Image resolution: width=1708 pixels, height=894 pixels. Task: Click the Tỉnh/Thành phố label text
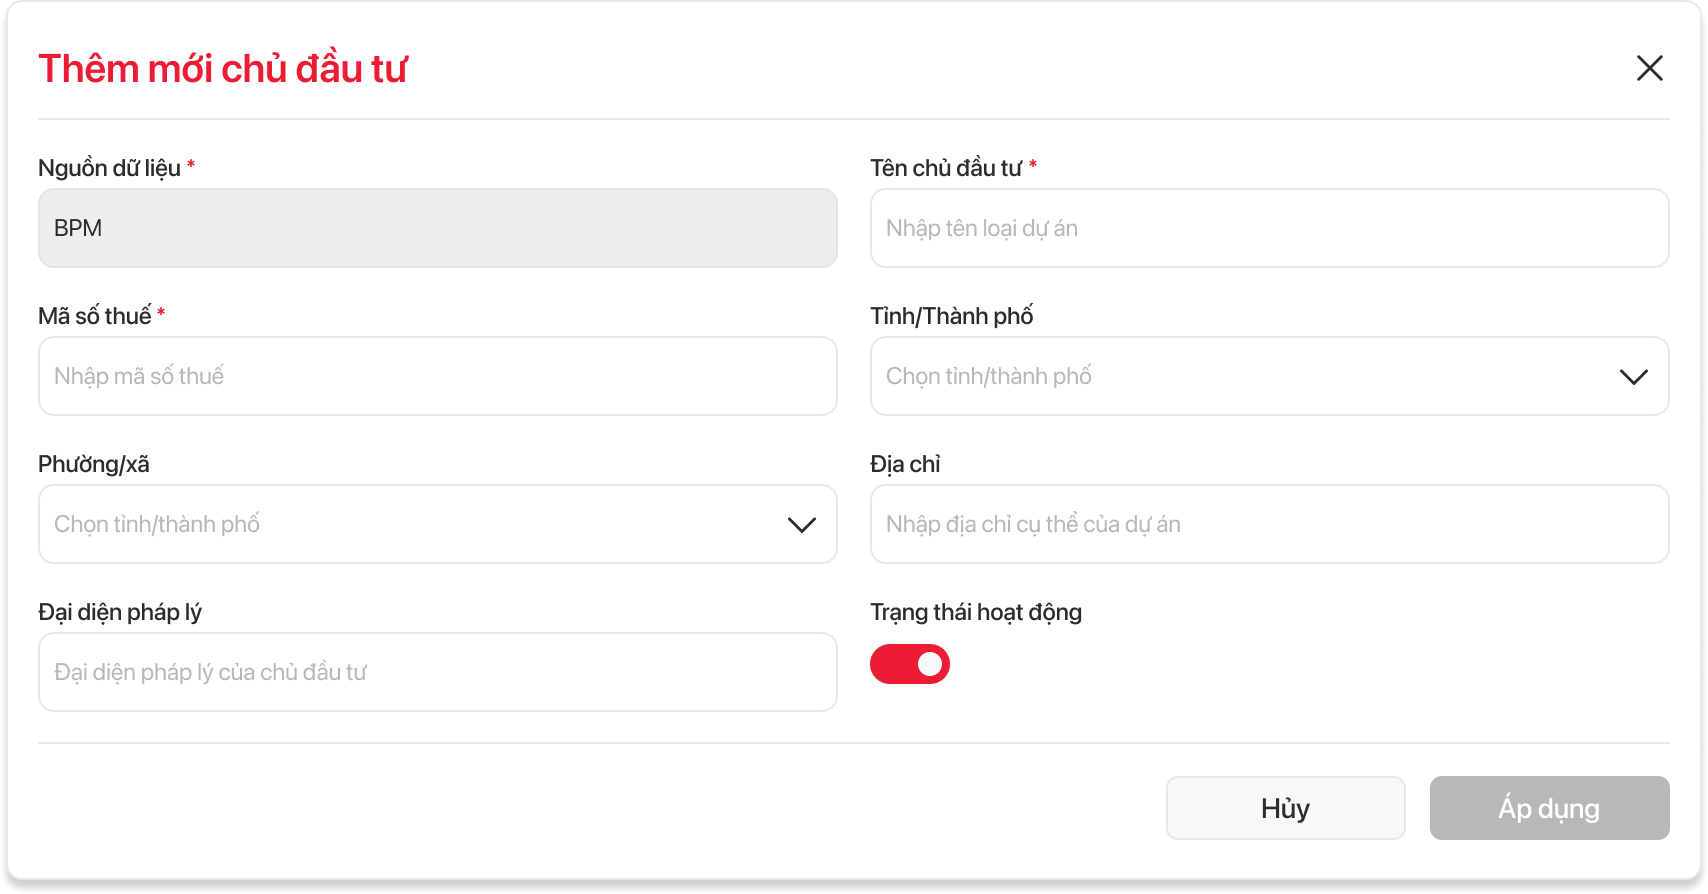pos(951,316)
